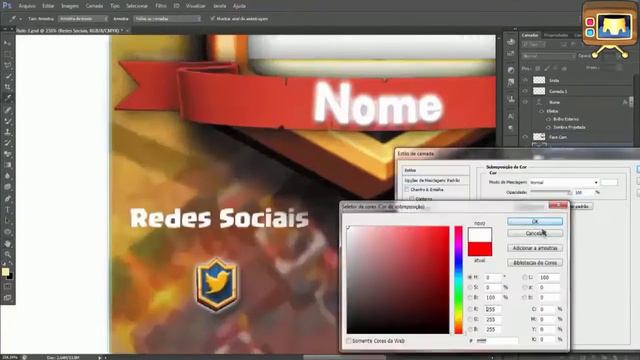Image resolution: width=640 pixels, height=360 pixels.
Task: Open the Camada menu
Action: click(x=94, y=6)
